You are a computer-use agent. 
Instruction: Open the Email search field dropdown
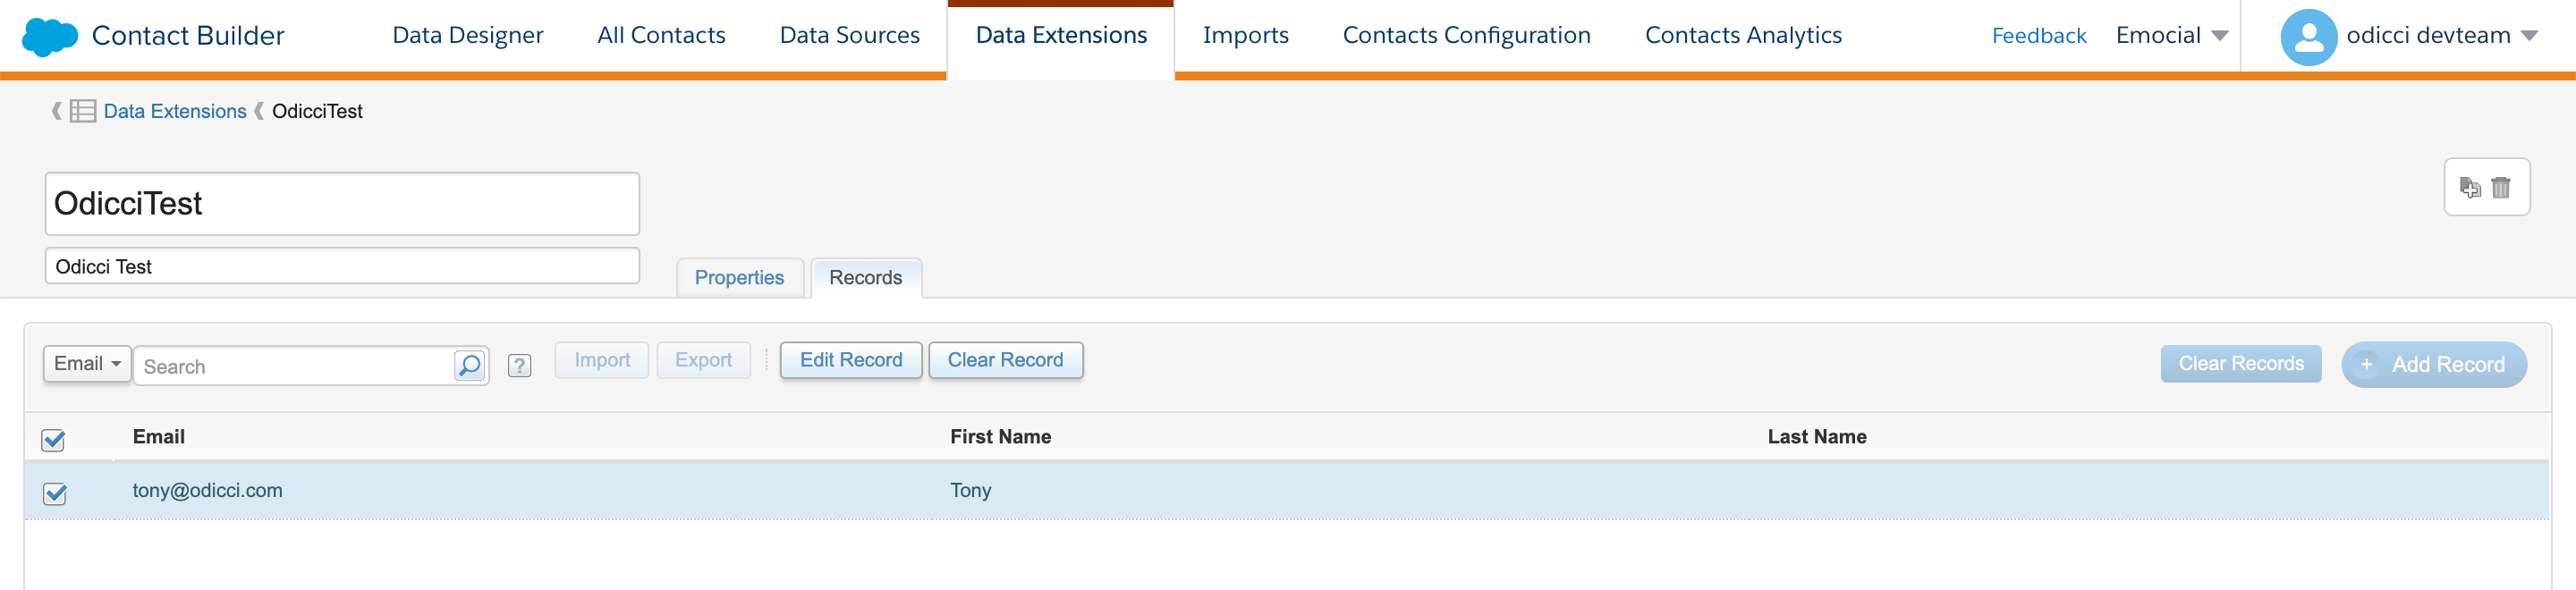(87, 364)
